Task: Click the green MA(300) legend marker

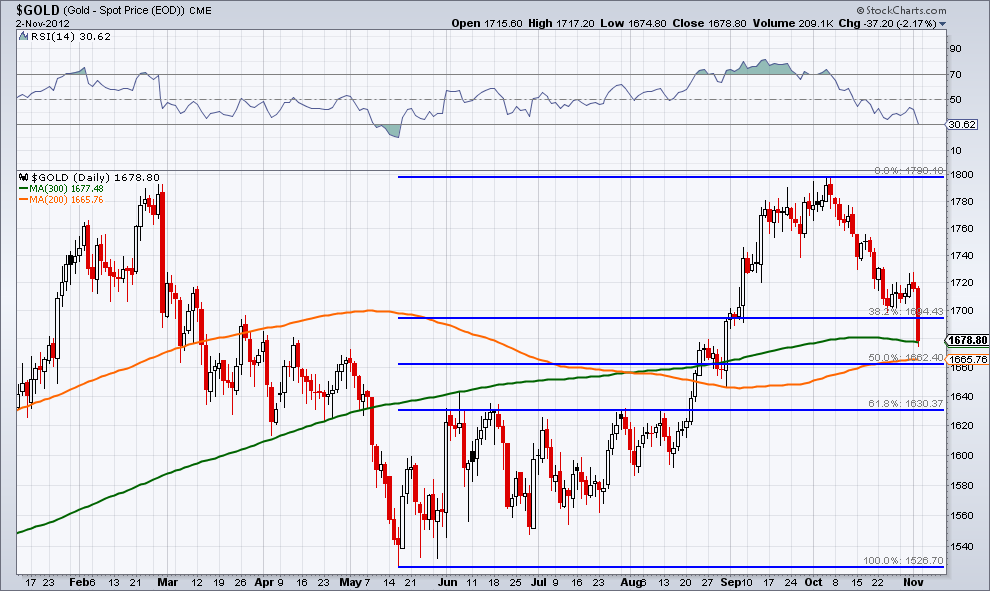Action: (x=22, y=188)
